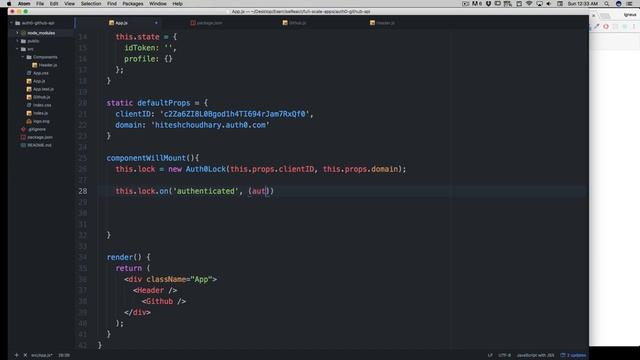Click red Opera icon in browser window
Screen dimensions: 640x360
[606, 27]
